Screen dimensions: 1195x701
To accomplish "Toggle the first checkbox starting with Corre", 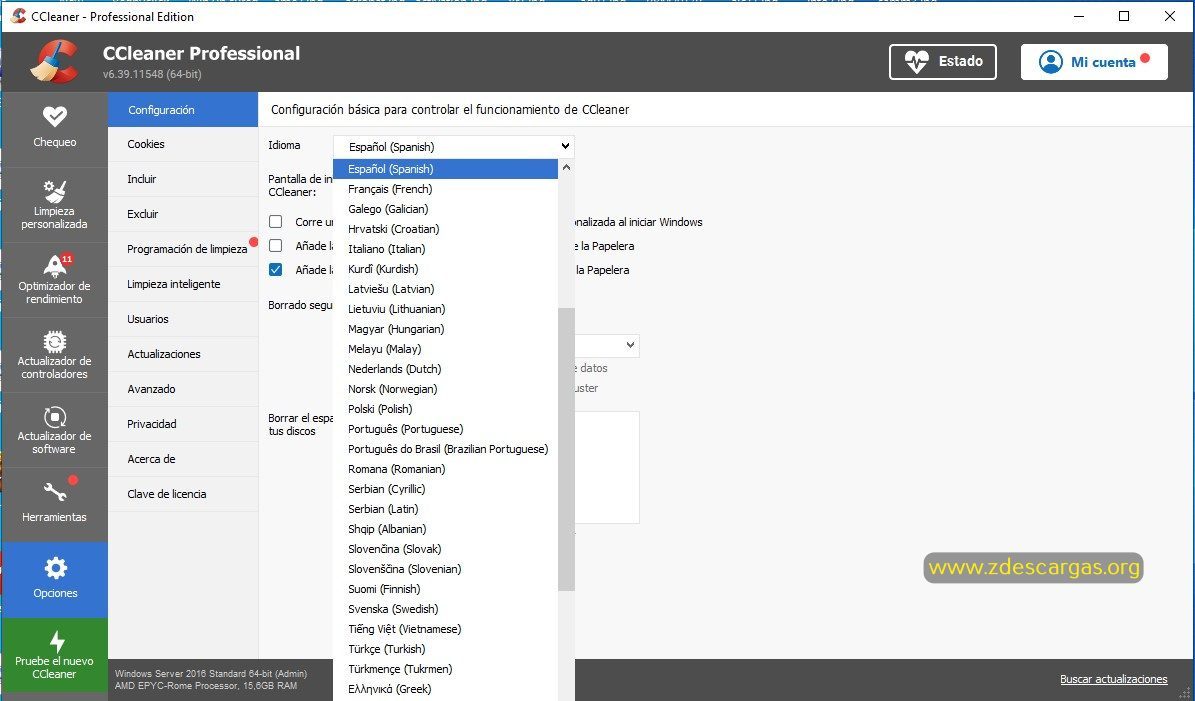I will point(276,222).
